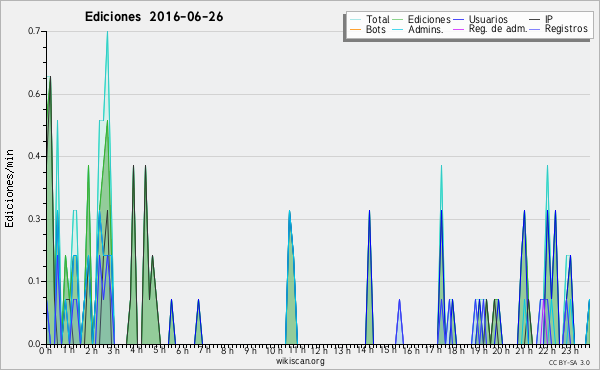Click the '0 h' x-axis label

coord(45,351)
